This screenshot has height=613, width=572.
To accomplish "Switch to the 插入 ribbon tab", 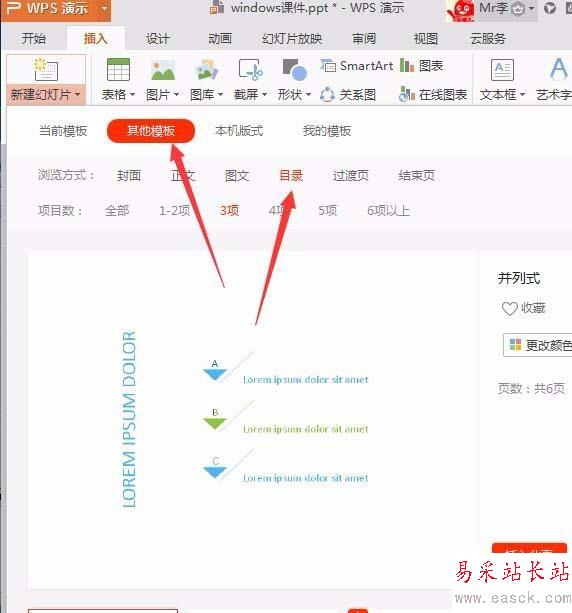I will [x=96, y=39].
